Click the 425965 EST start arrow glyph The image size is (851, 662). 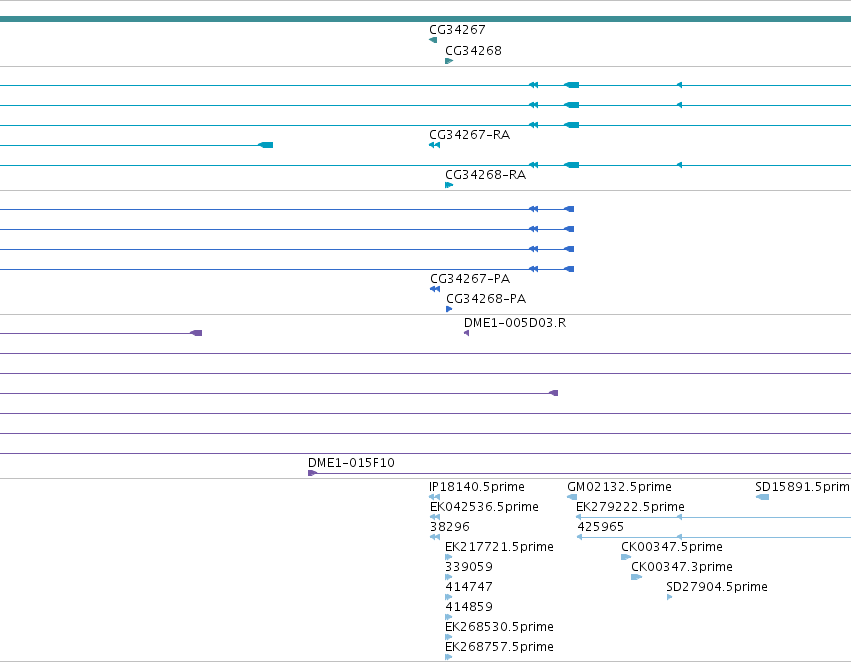580,537
